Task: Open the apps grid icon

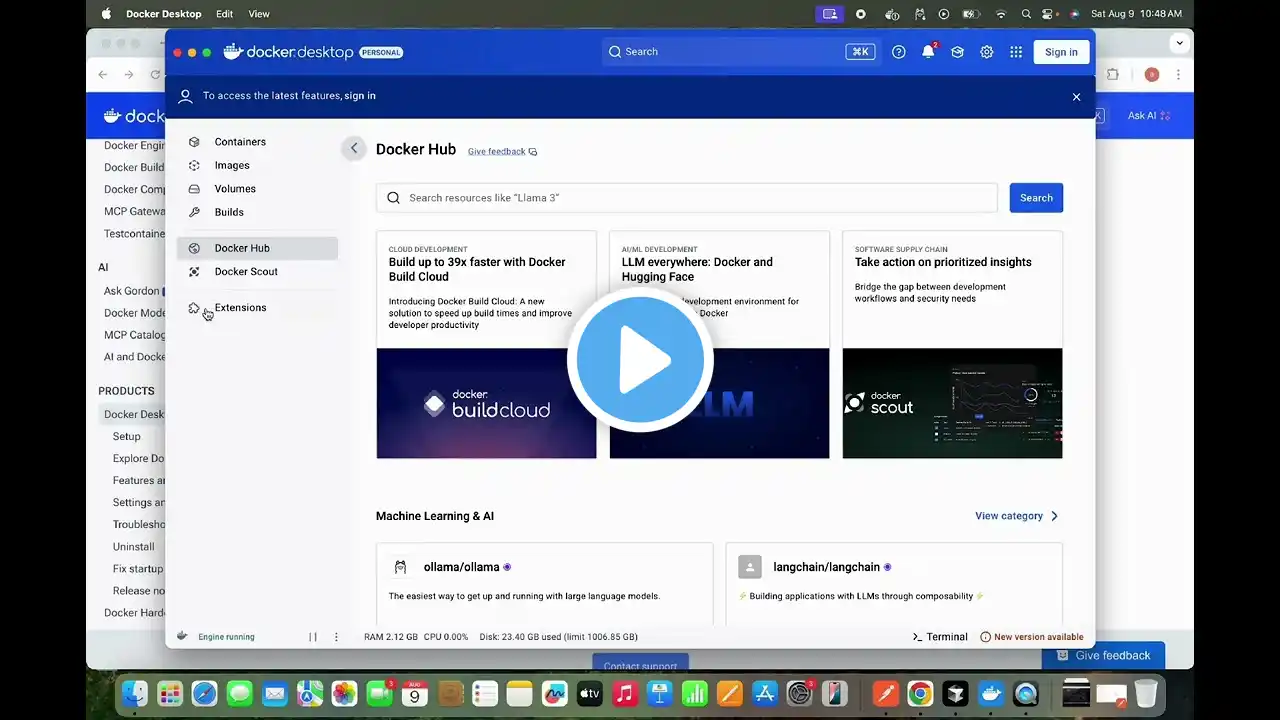Action: tap(1016, 52)
